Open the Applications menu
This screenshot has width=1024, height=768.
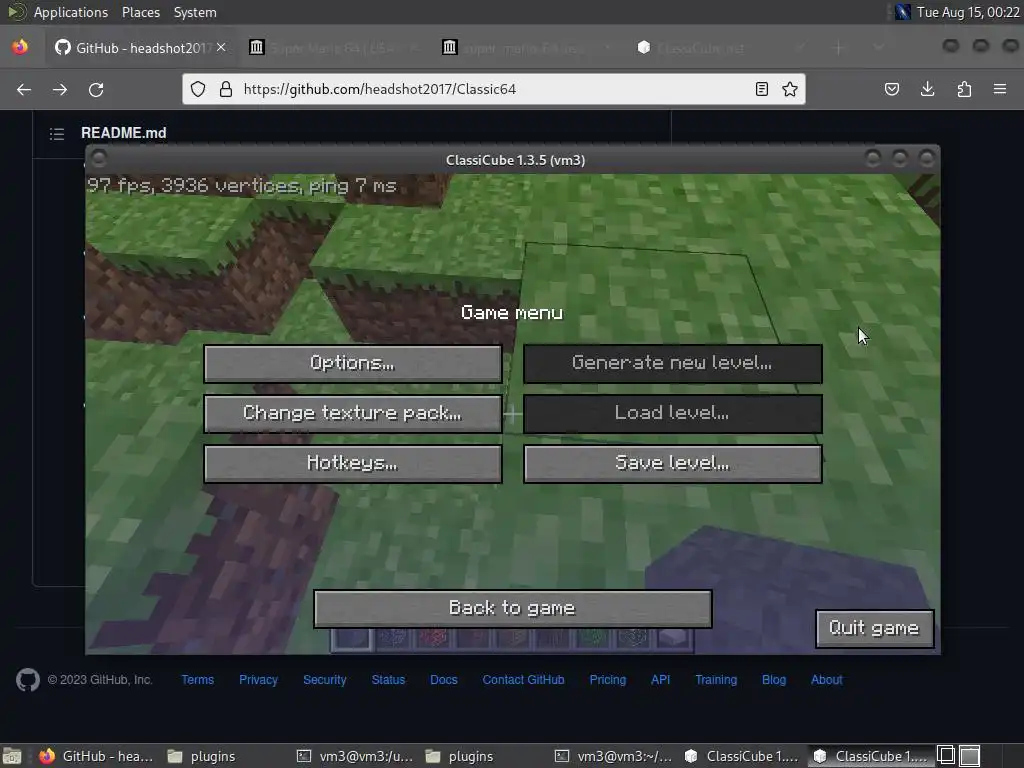(x=71, y=12)
